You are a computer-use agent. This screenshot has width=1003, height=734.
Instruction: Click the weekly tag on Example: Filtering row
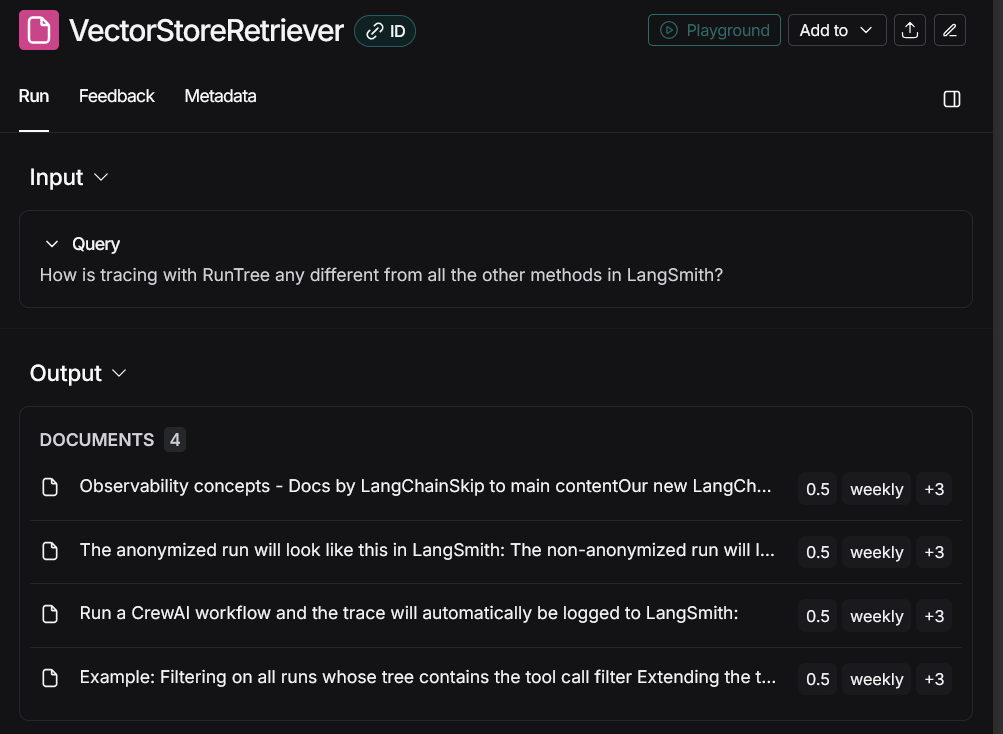(x=876, y=679)
